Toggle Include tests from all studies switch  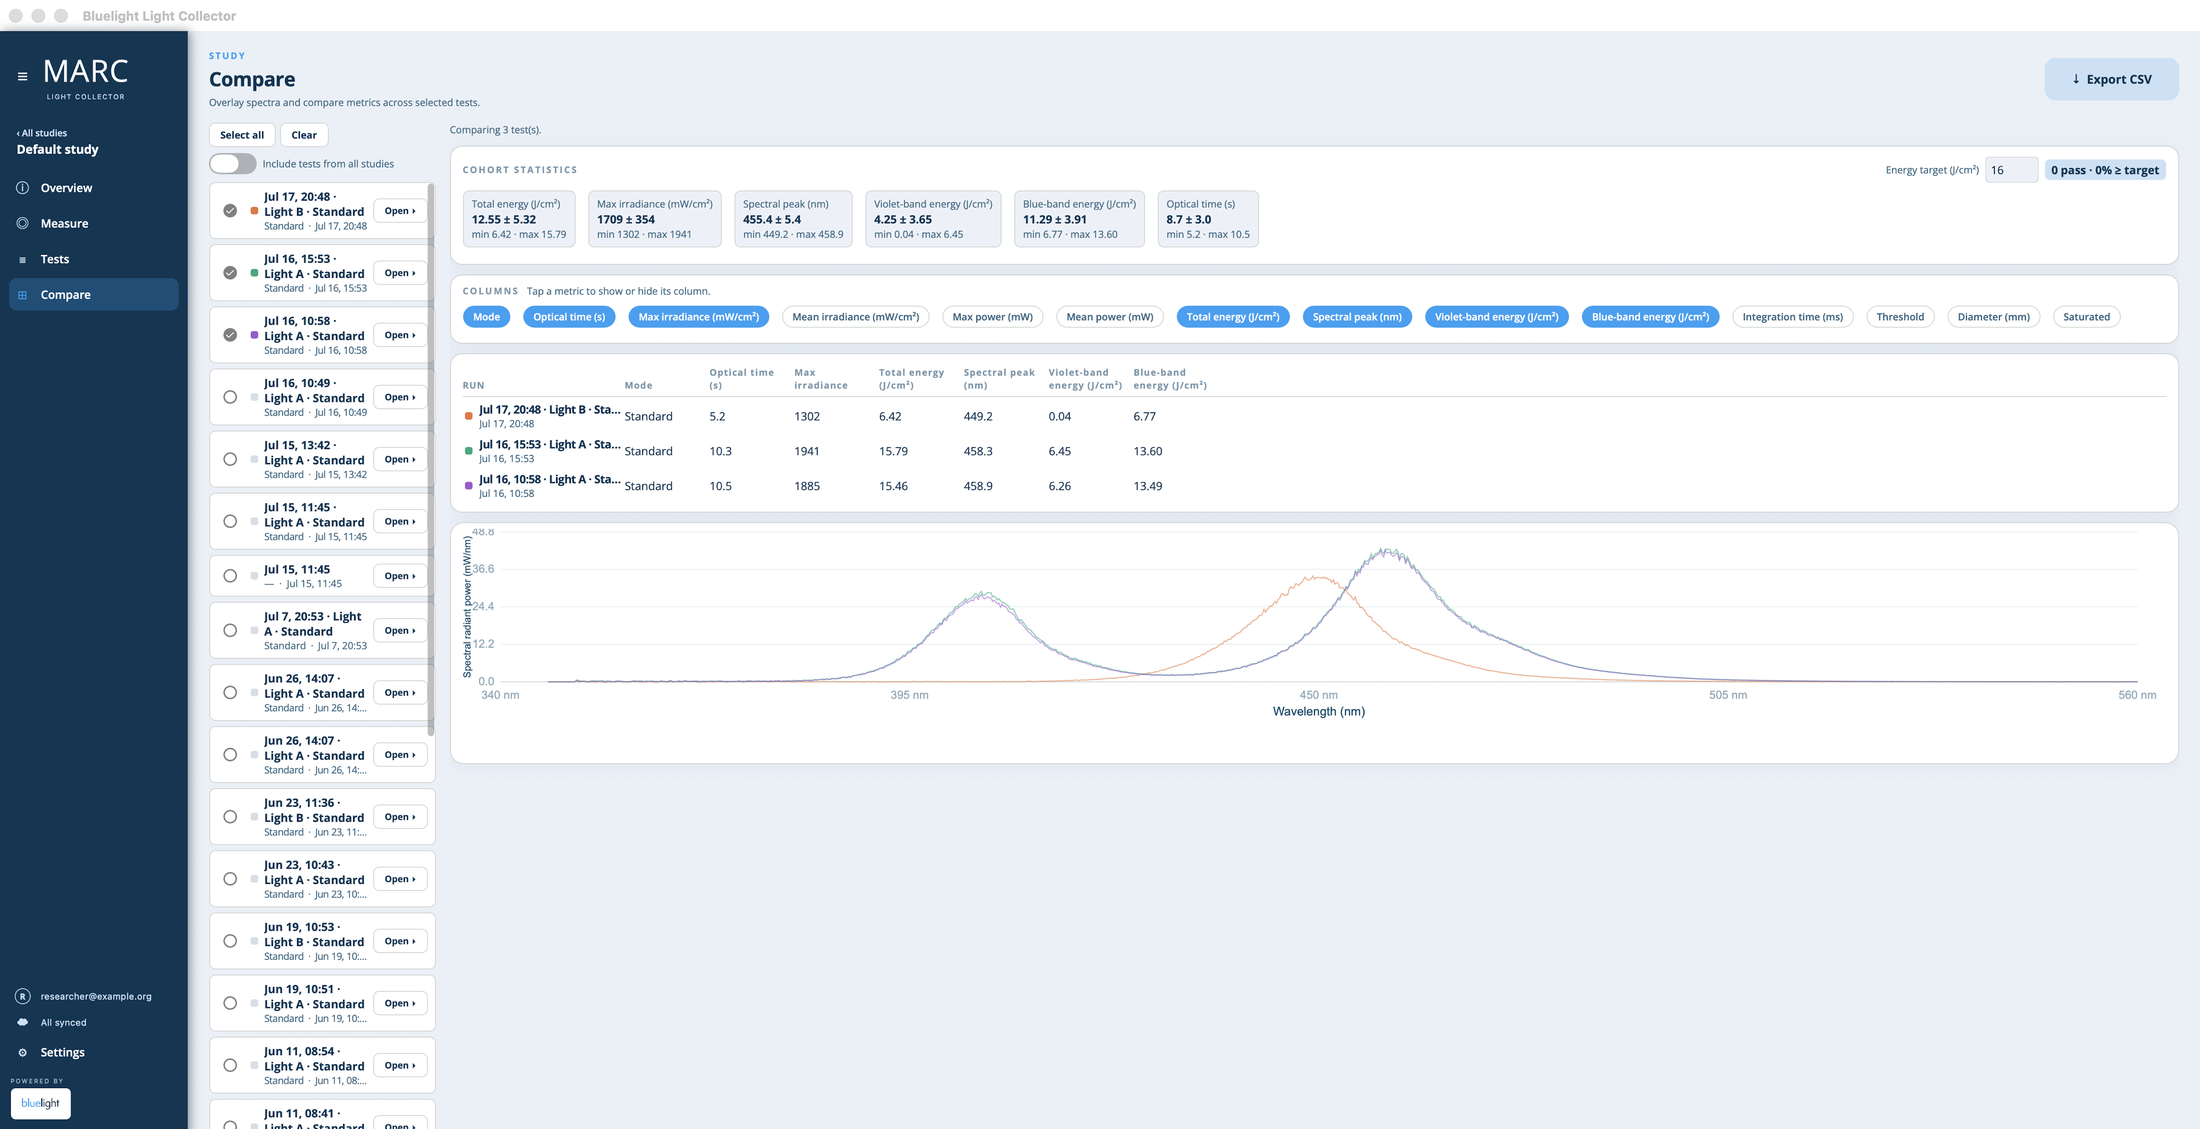point(233,164)
